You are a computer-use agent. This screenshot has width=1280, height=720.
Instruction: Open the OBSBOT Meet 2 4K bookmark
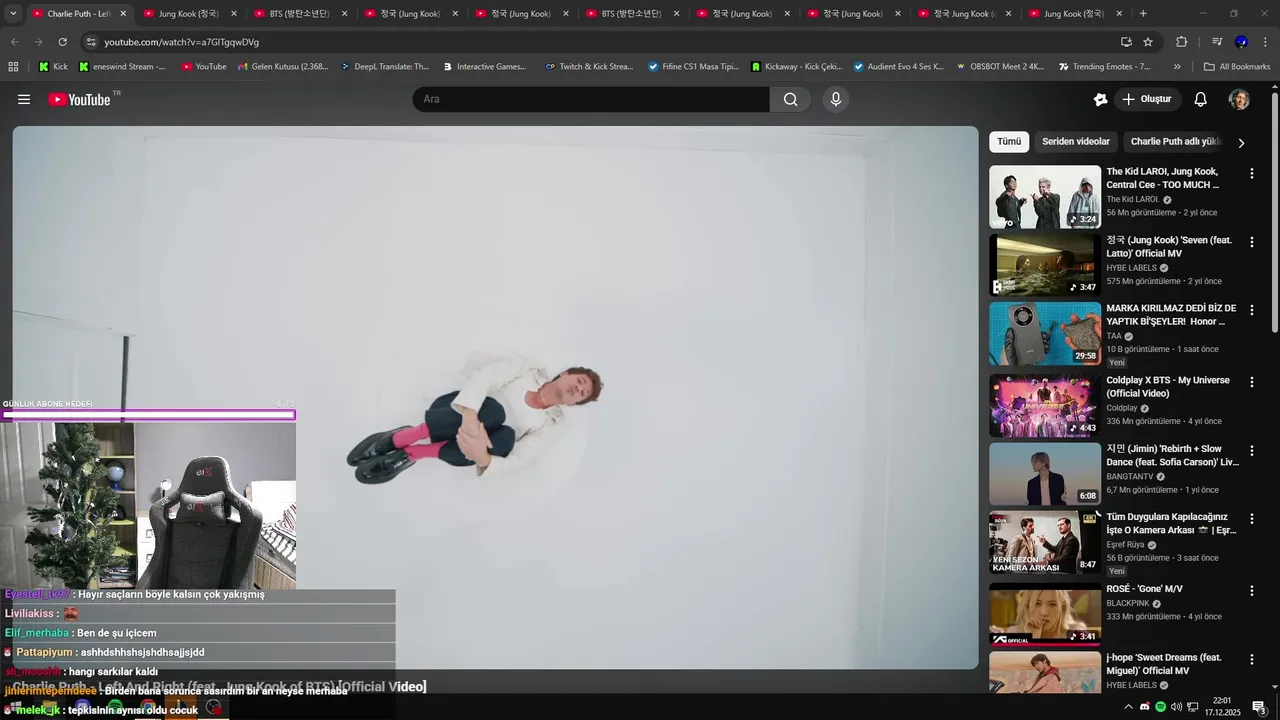pyautogui.click(x=999, y=67)
